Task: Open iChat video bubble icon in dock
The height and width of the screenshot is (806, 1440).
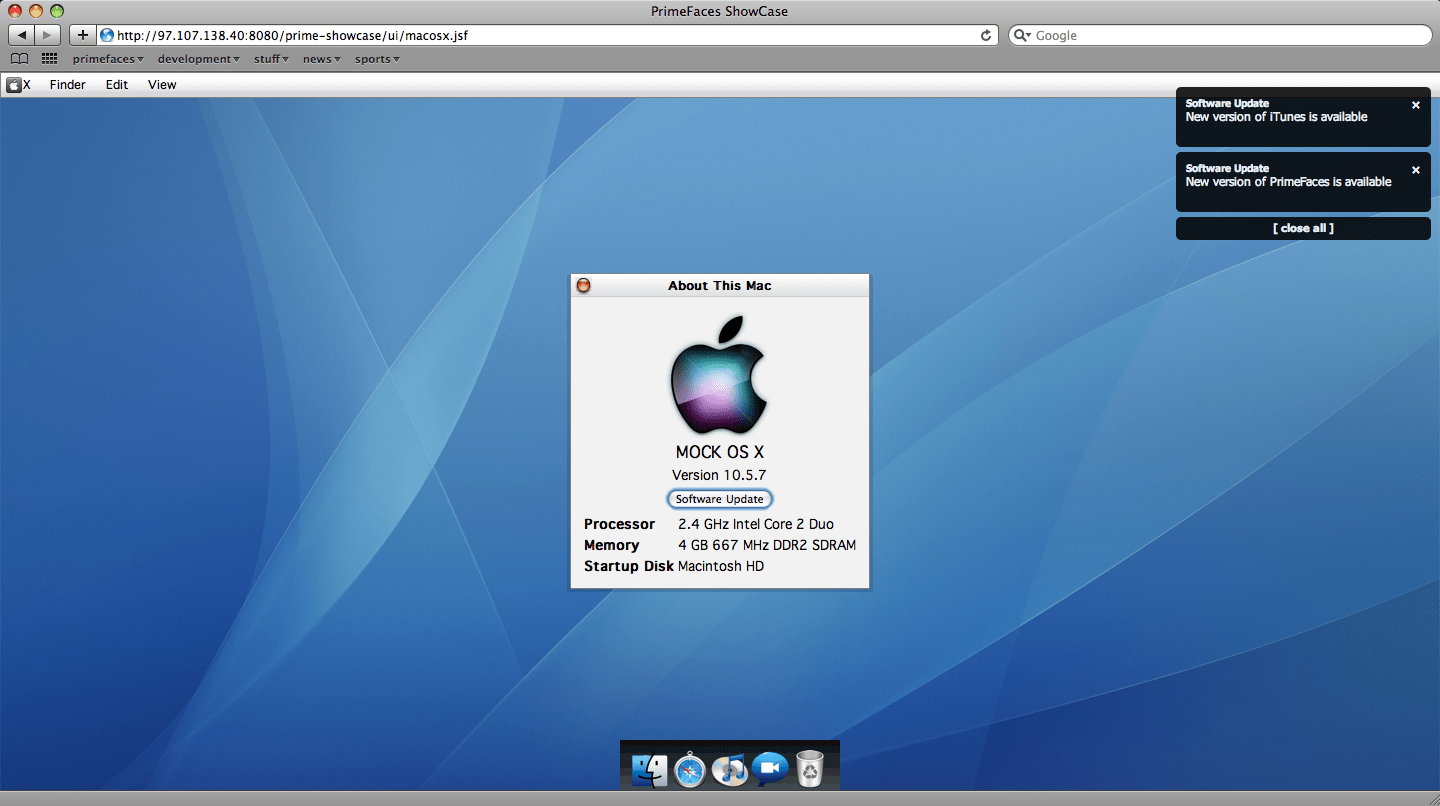Action: (x=770, y=769)
